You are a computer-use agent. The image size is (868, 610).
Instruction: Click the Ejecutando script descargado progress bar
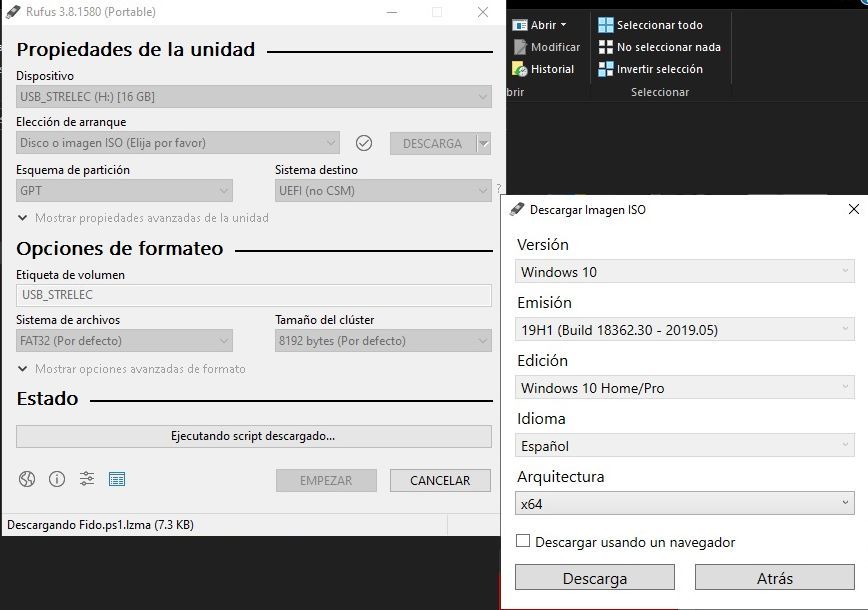[254, 436]
